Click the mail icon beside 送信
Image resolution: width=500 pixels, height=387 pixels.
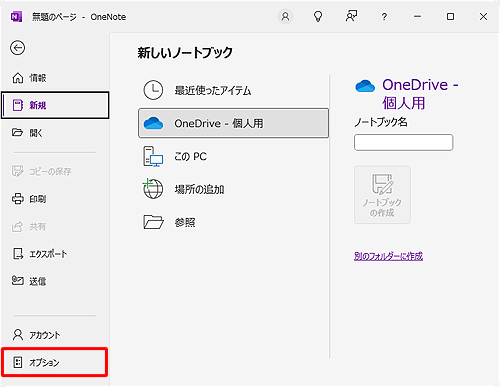(18, 280)
